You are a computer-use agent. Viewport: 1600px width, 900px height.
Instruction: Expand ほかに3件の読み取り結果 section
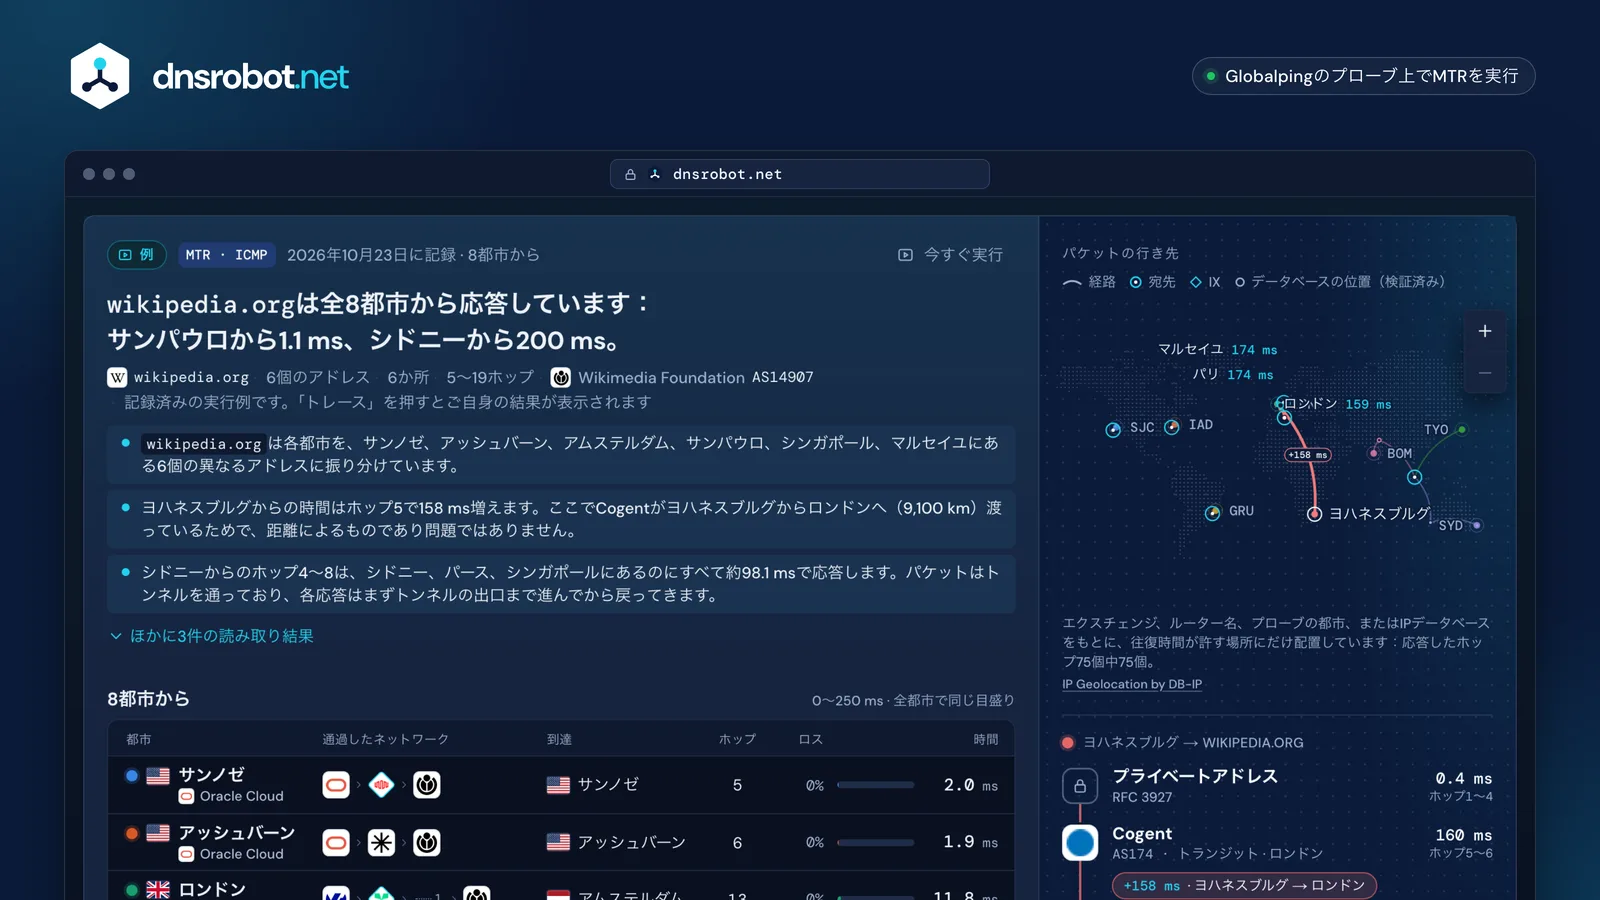212,636
